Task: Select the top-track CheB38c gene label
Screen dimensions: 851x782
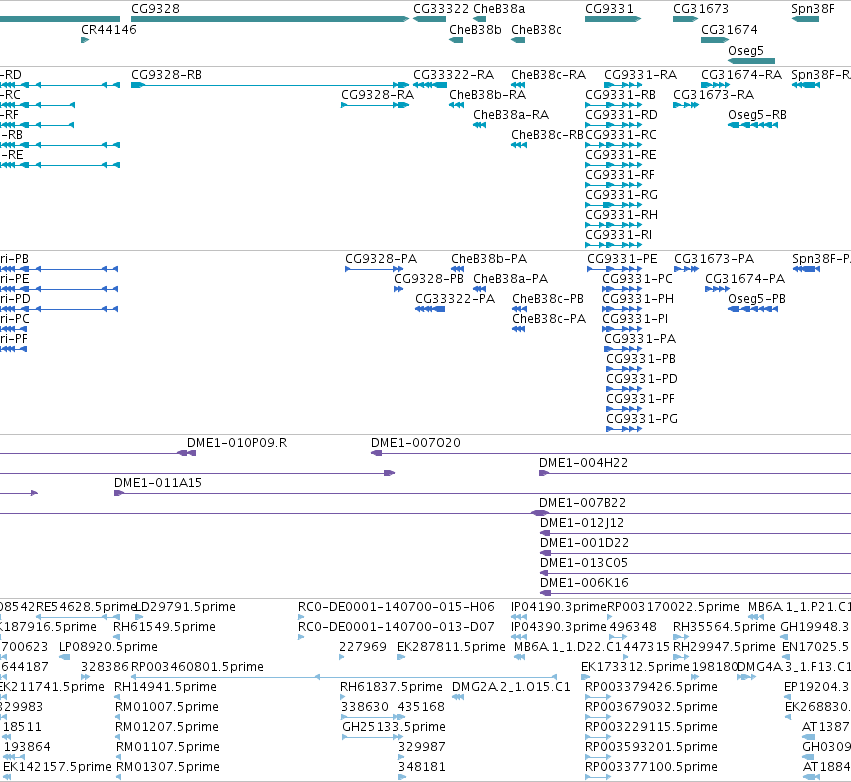Action: pos(536,30)
